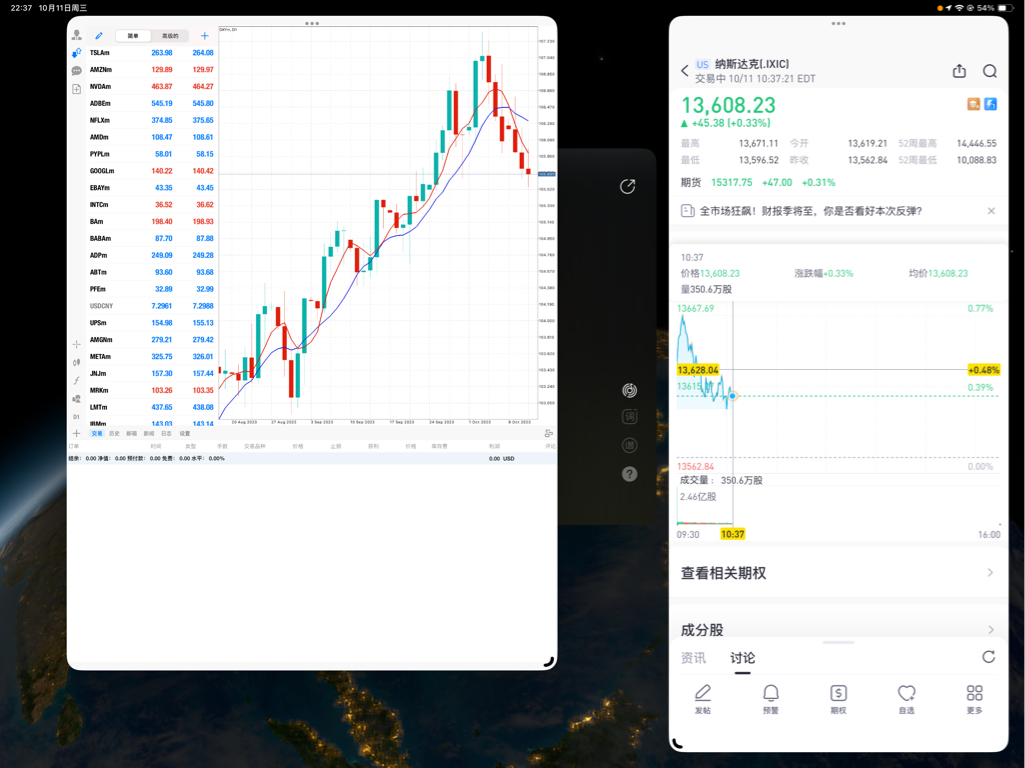Tap the pencil icon to edit the watchlist

coord(98,35)
